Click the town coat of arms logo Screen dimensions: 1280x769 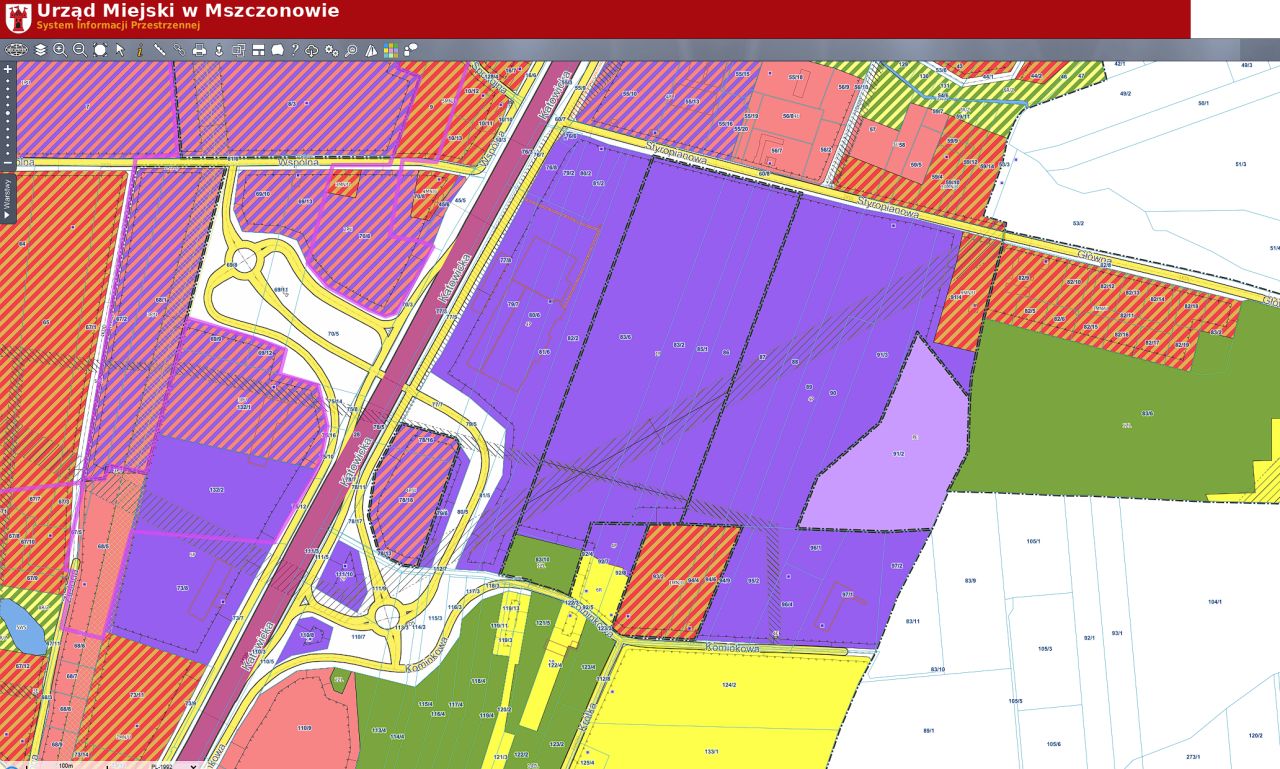18,17
